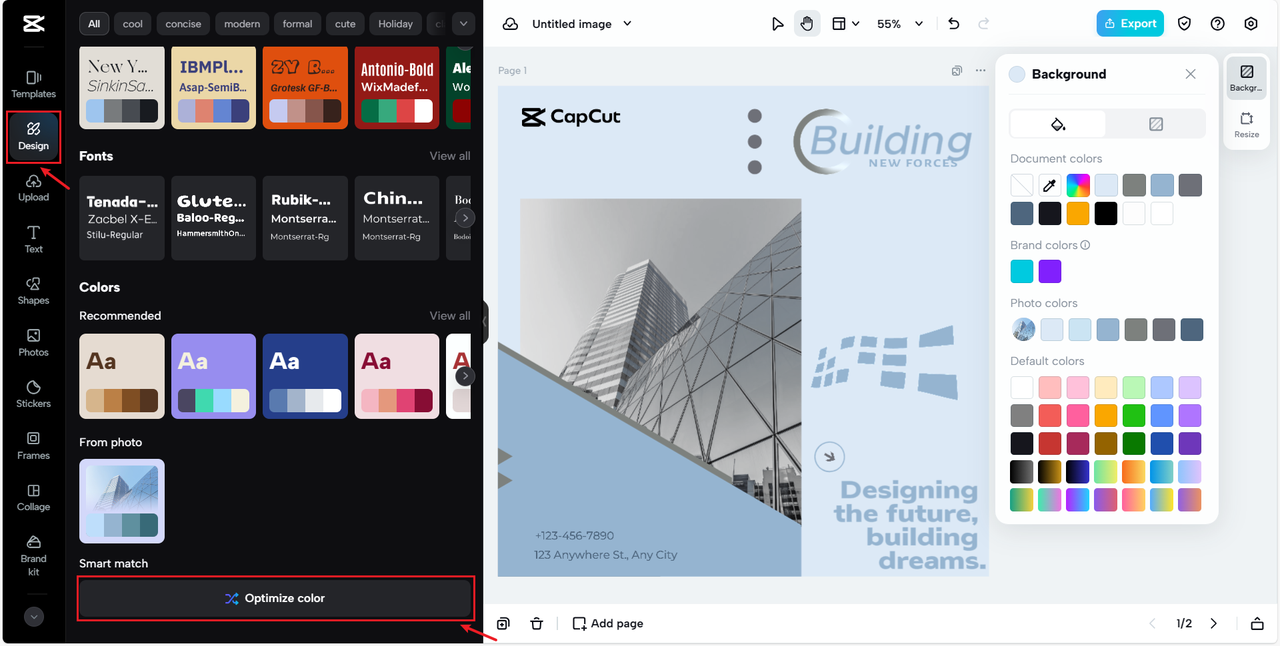Click the Optimize color button
This screenshot has height=646, width=1280.
[x=275, y=598]
